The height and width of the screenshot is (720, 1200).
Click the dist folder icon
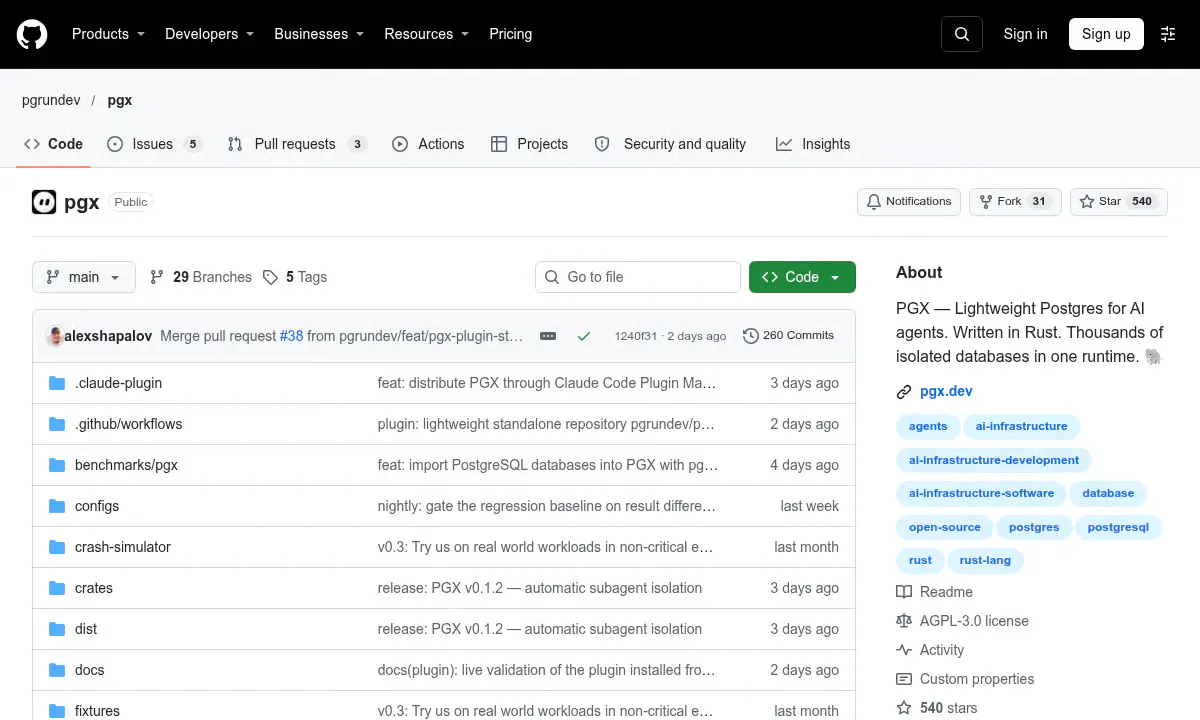57,629
